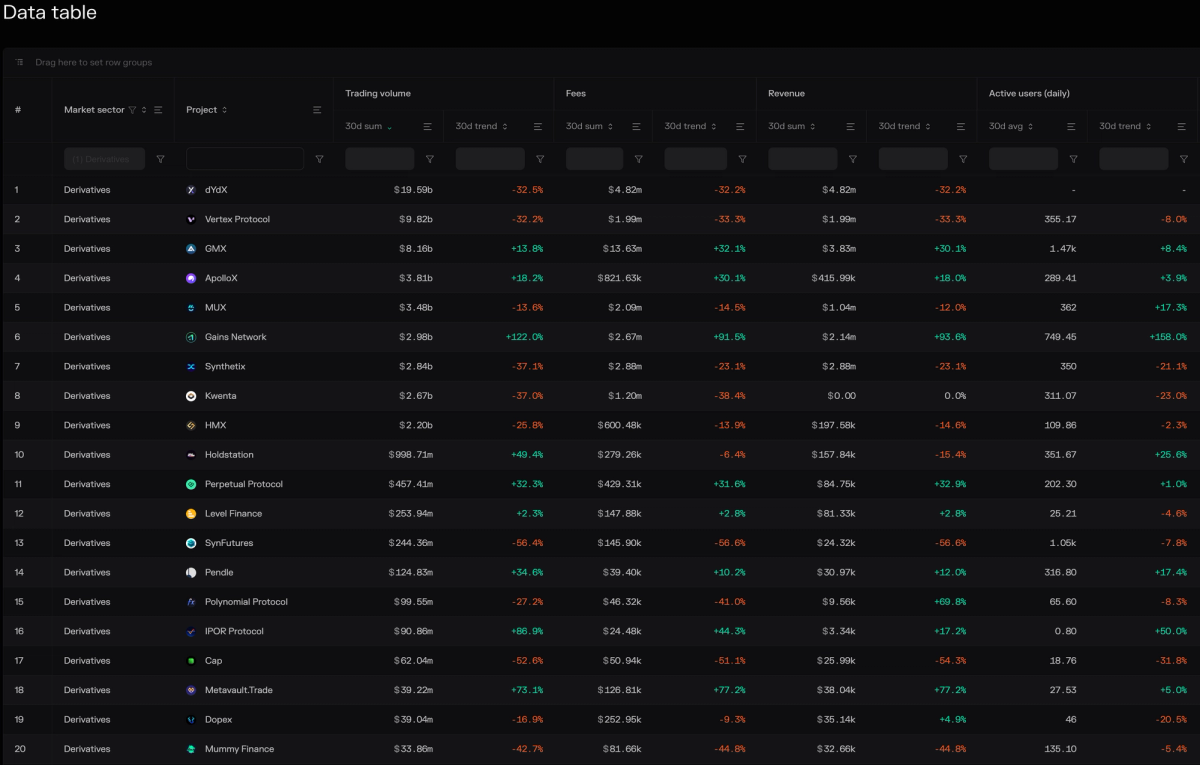Click the Level Finance logo icon
The height and width of the screenshot is (765, 1200).
191,514
